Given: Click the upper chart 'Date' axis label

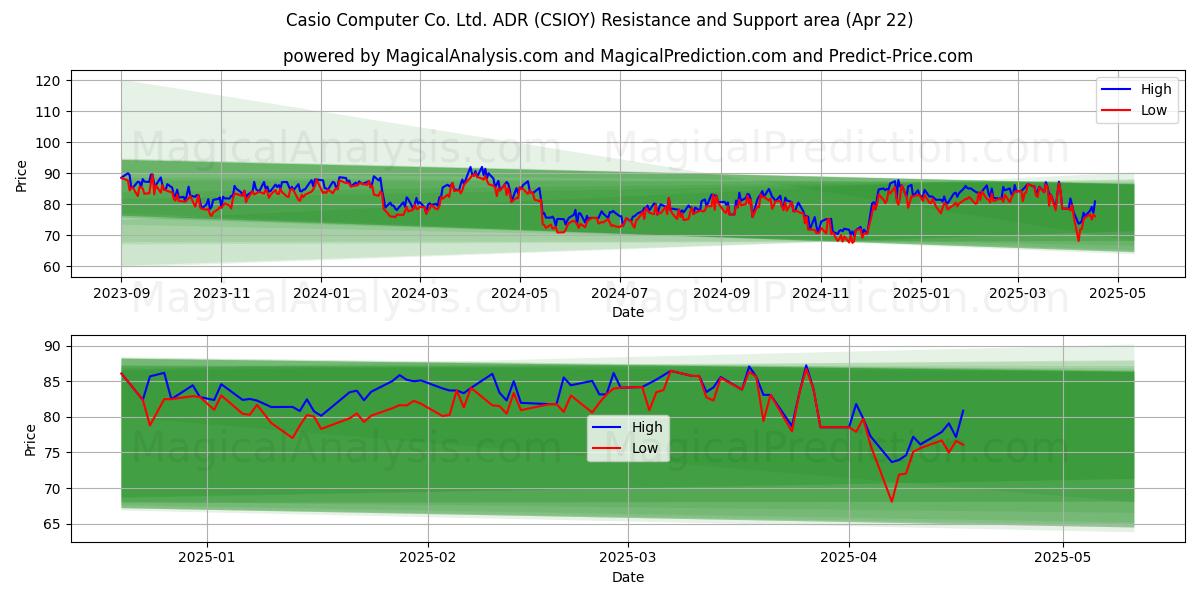Looking at the screenshot, I should pyautogui.click(x=627, y=312).
